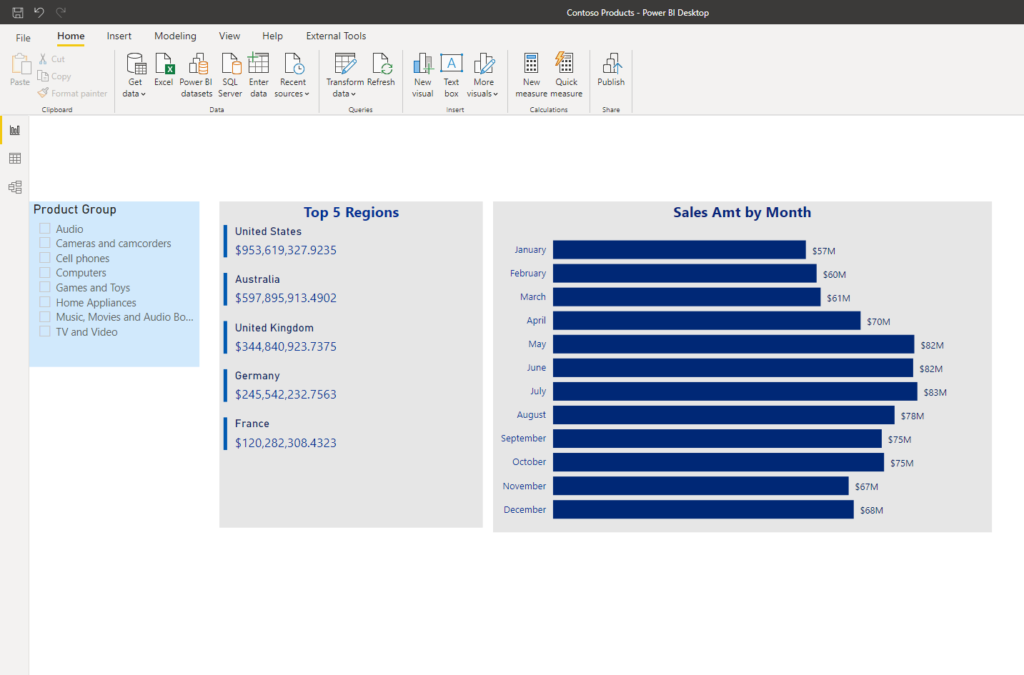1024x675 pixels.
Task: Copy the selected item
Action: [x=54, y=76]
